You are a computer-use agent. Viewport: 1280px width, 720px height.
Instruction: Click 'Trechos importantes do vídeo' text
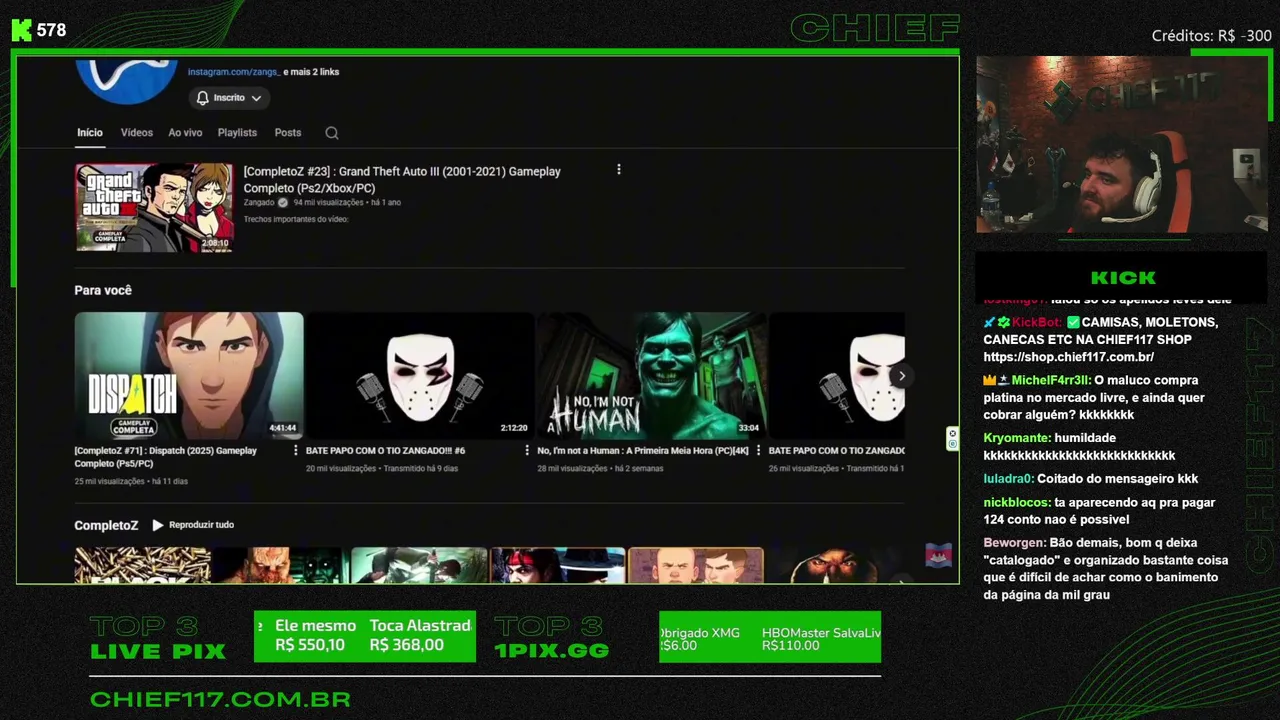point(296,219)
